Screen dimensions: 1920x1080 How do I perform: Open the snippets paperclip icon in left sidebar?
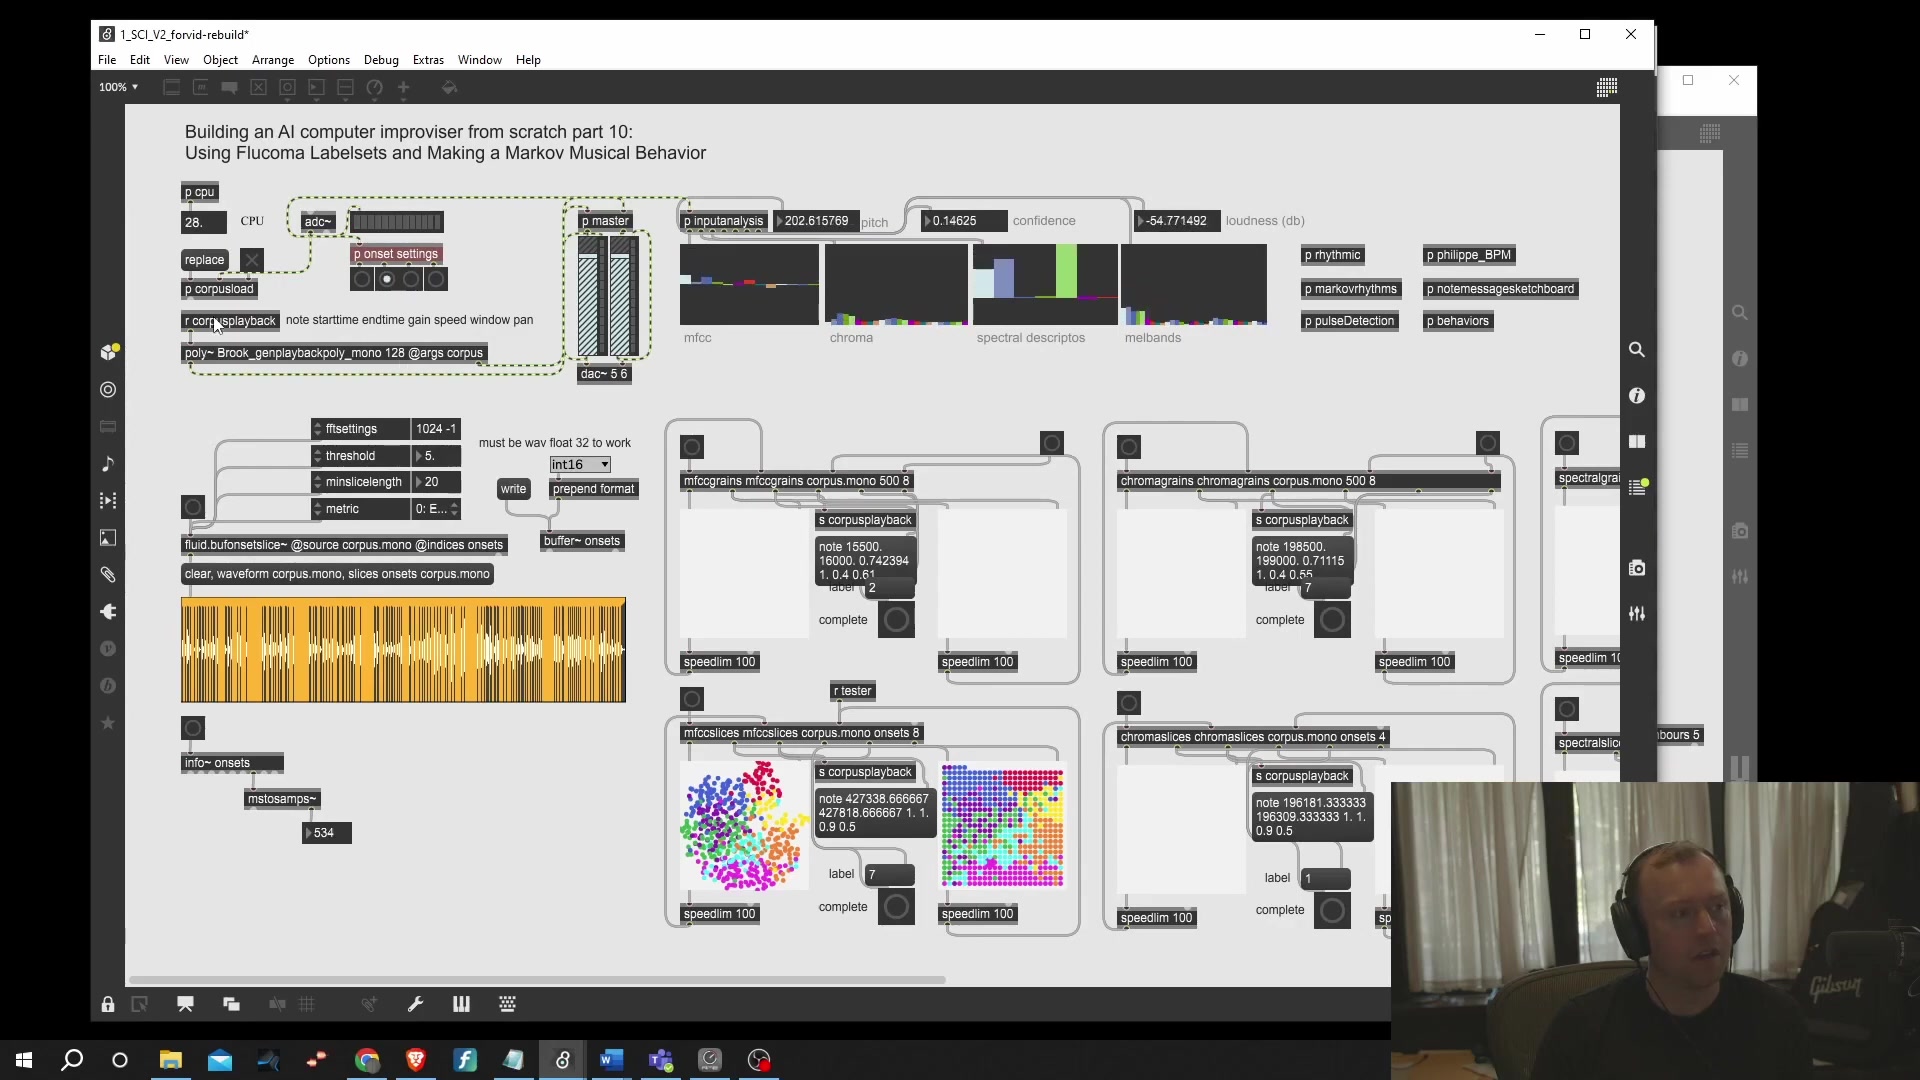click(x=108, y=575)
